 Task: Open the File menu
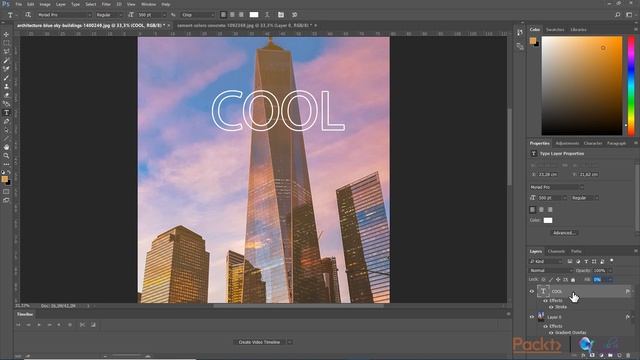pos(18,4)
